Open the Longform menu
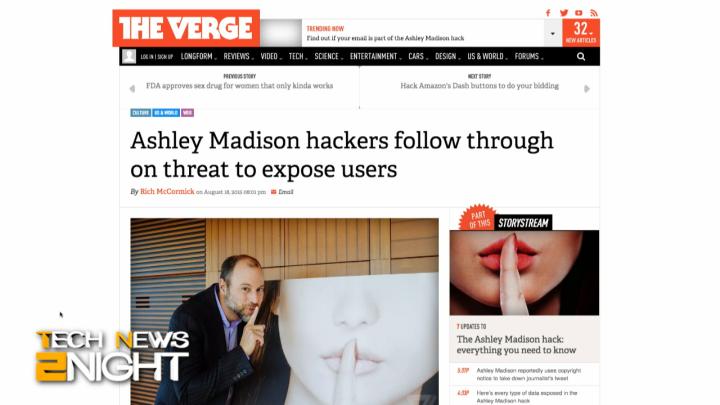This screenshot has height=405, width=720. click(x=198, y=56)
